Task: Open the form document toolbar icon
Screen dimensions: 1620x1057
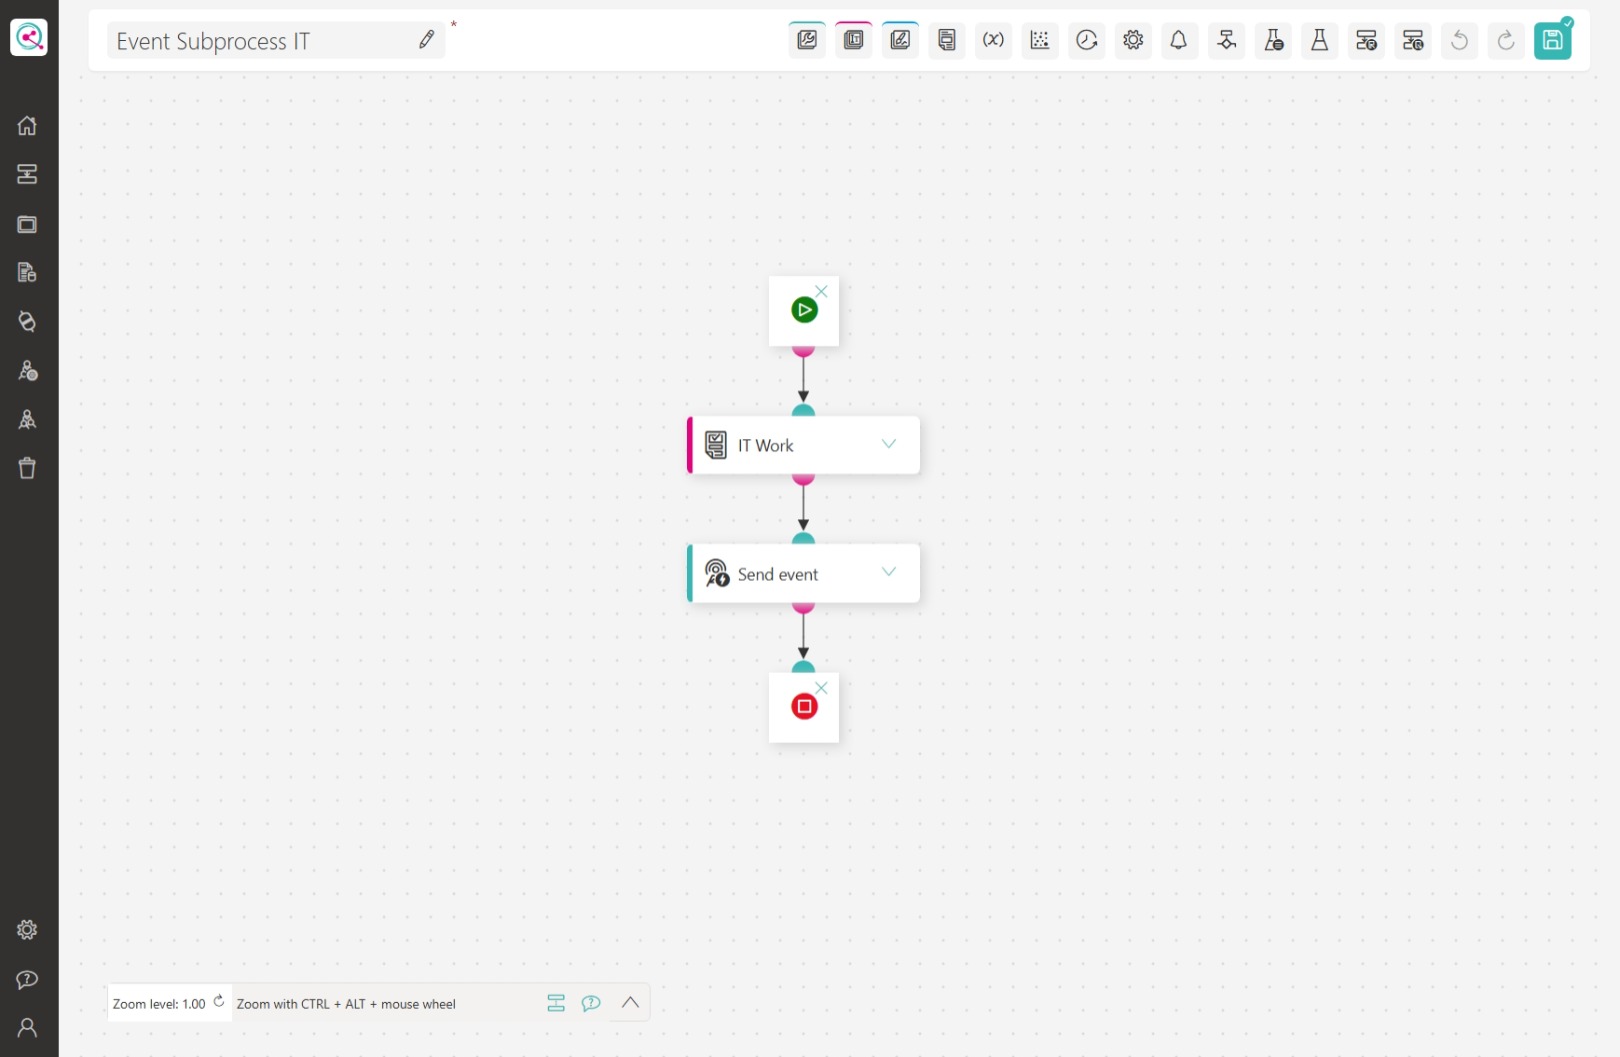Action: pos(946,40)
